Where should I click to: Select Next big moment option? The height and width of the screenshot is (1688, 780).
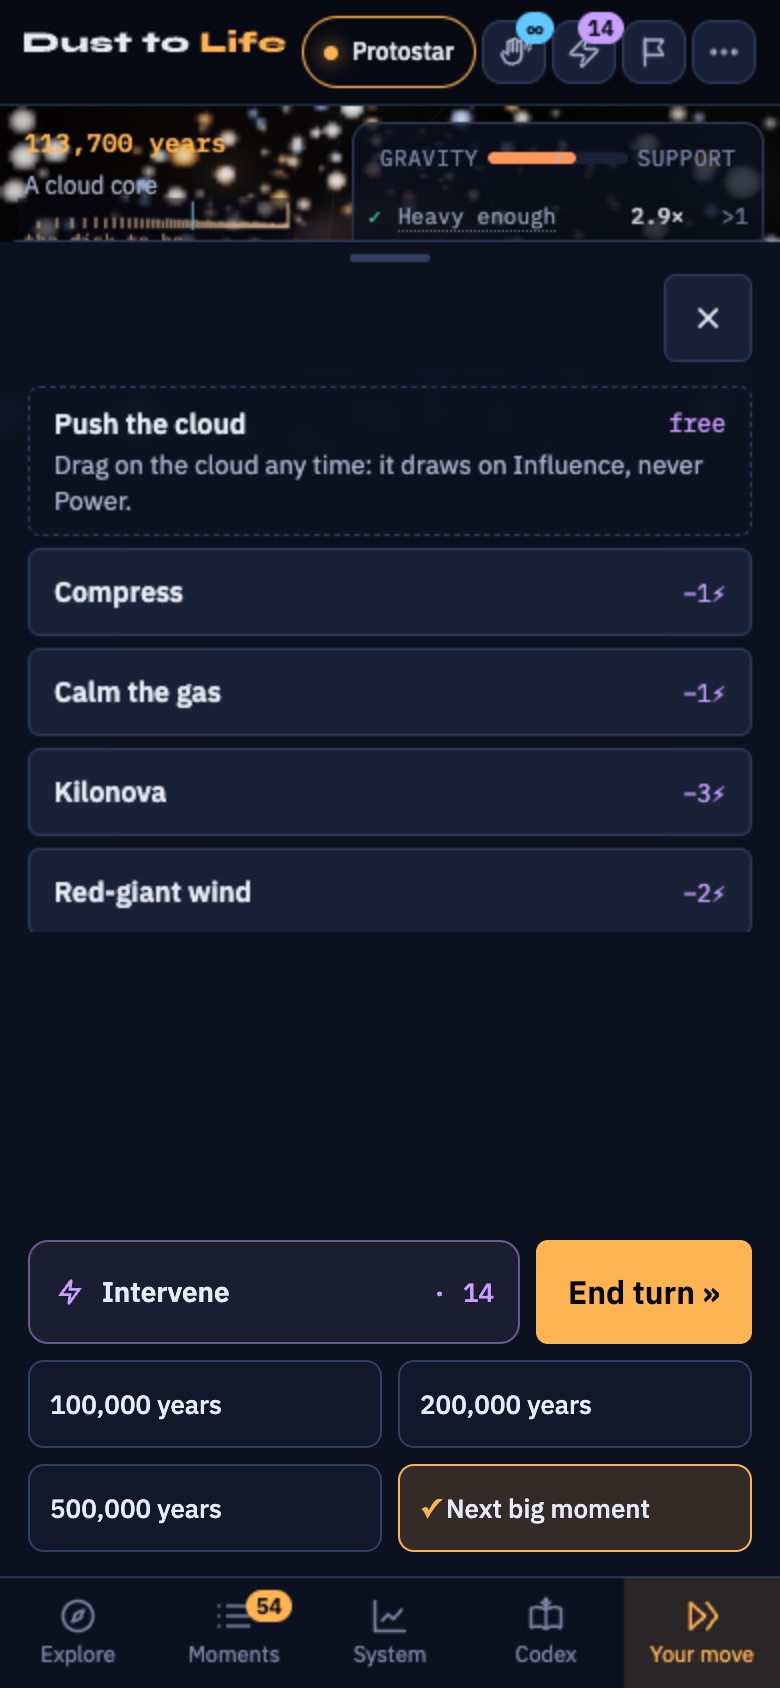coord(575,1508)
